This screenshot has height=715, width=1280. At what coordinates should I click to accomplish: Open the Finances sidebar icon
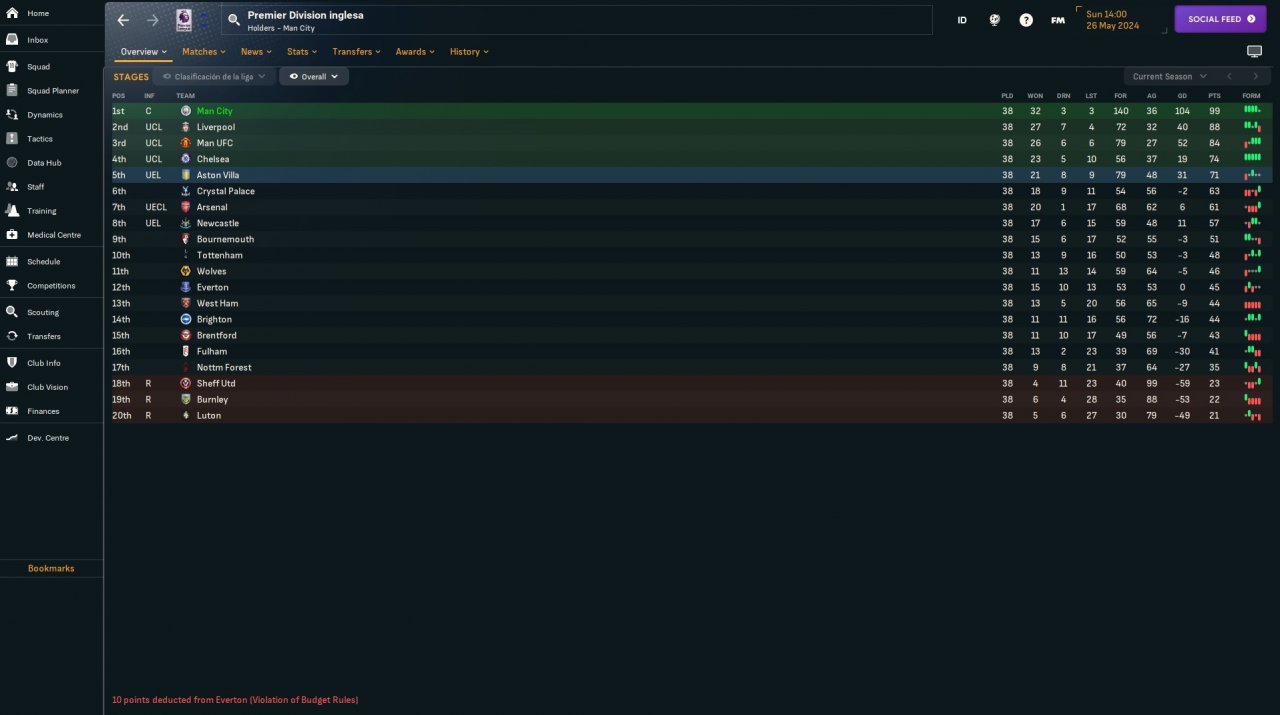[x=12, y=411]
